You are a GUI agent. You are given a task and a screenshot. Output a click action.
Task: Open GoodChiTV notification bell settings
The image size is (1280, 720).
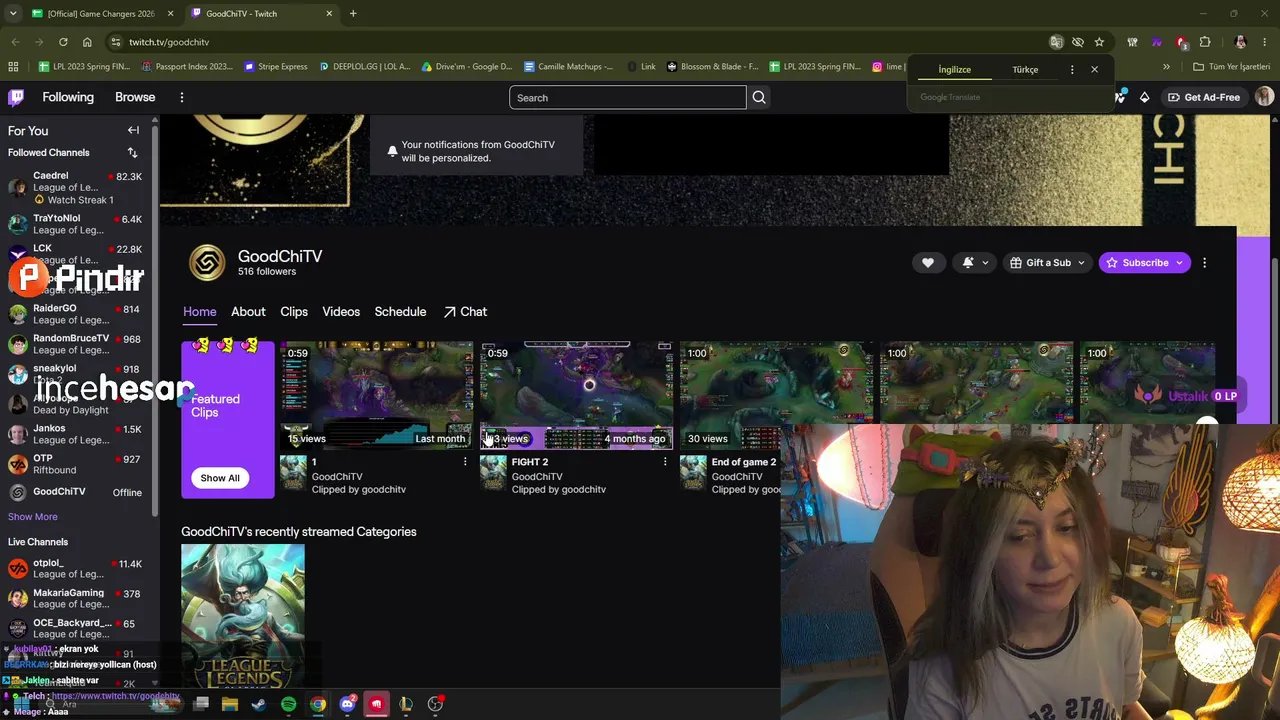[x=975, y=263]
